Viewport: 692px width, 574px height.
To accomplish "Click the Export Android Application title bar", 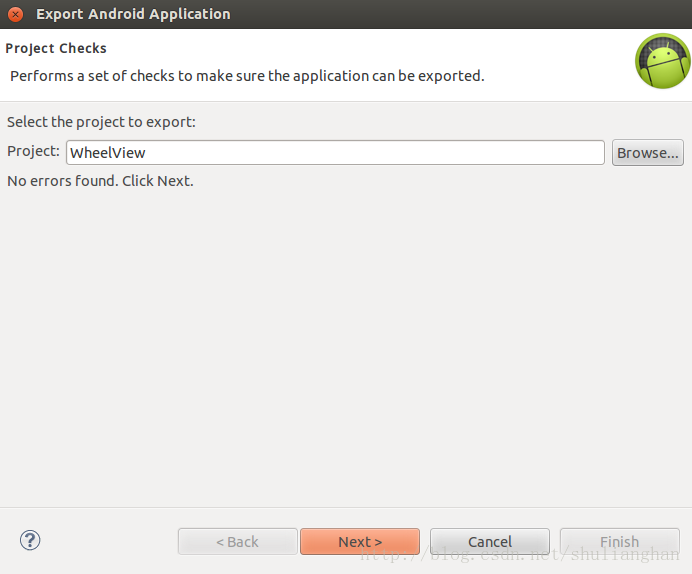I will [x=346, y=14].
